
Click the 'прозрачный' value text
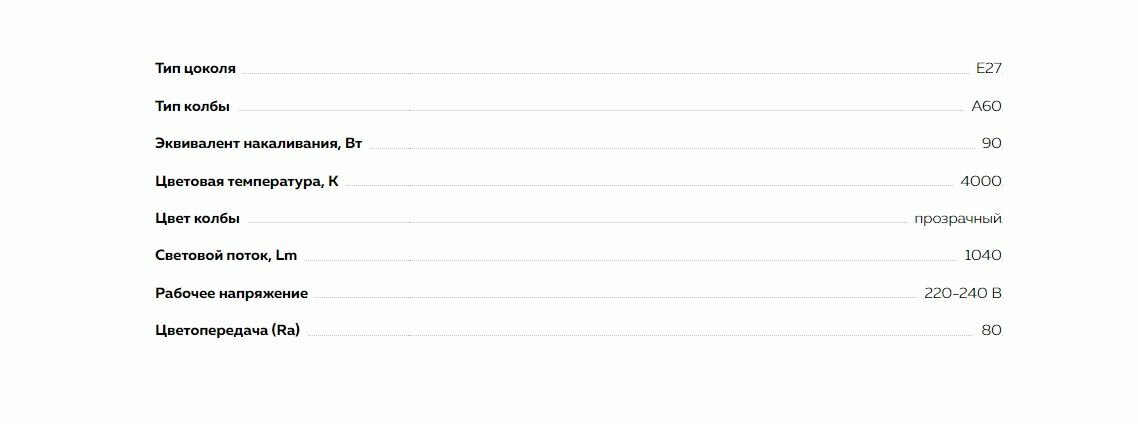957,218
